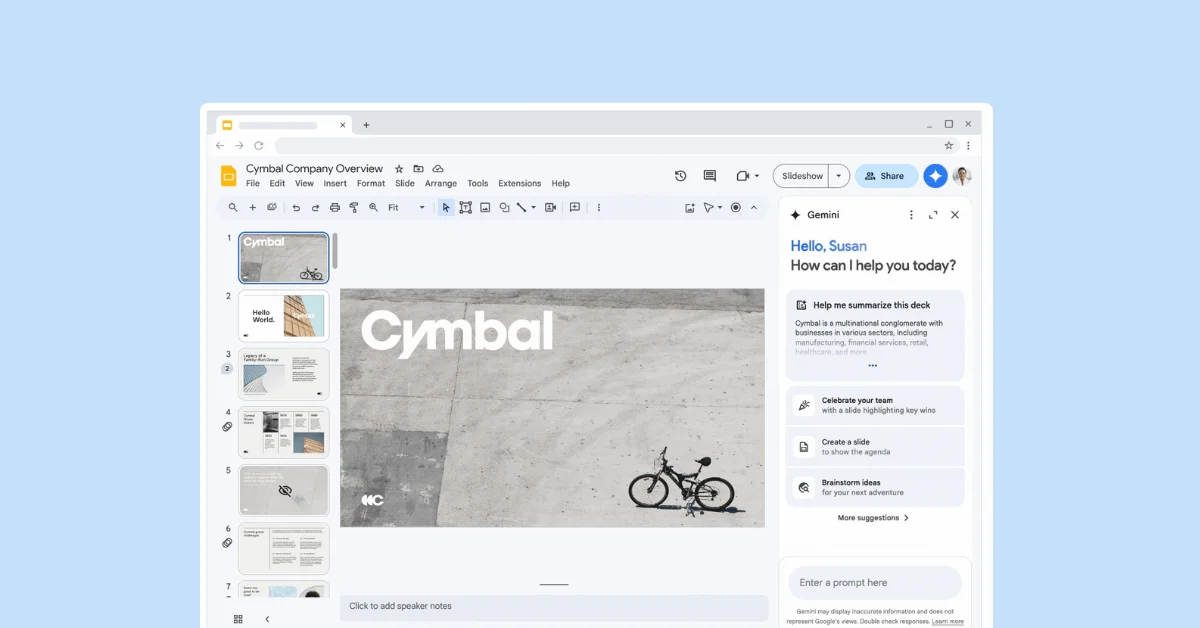Choose Create a slide suggestion
The image size is (1200, 628).
(x=875, y=447)
